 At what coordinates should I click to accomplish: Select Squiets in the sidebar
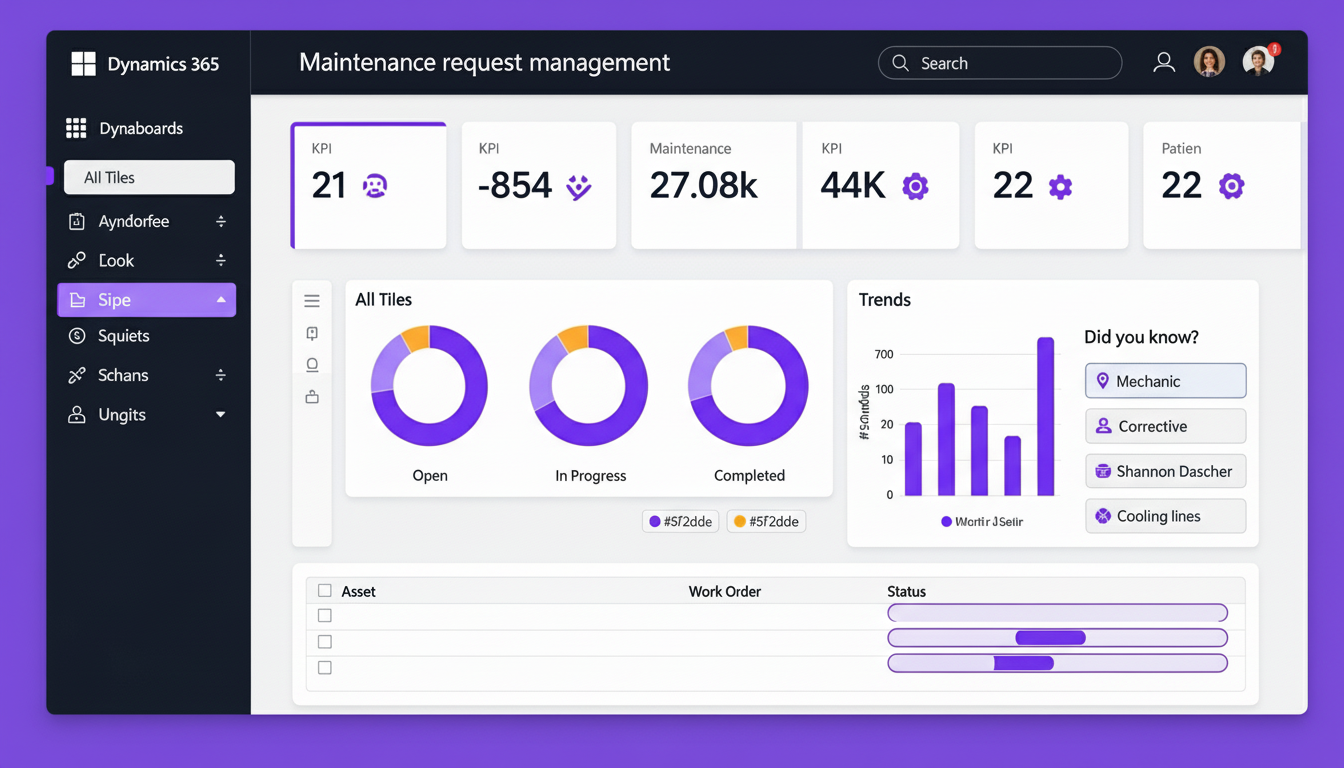(123, 336)
